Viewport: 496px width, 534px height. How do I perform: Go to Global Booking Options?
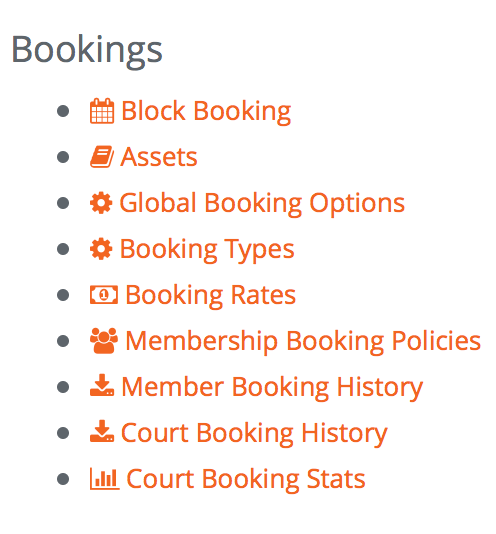(262, 204)
